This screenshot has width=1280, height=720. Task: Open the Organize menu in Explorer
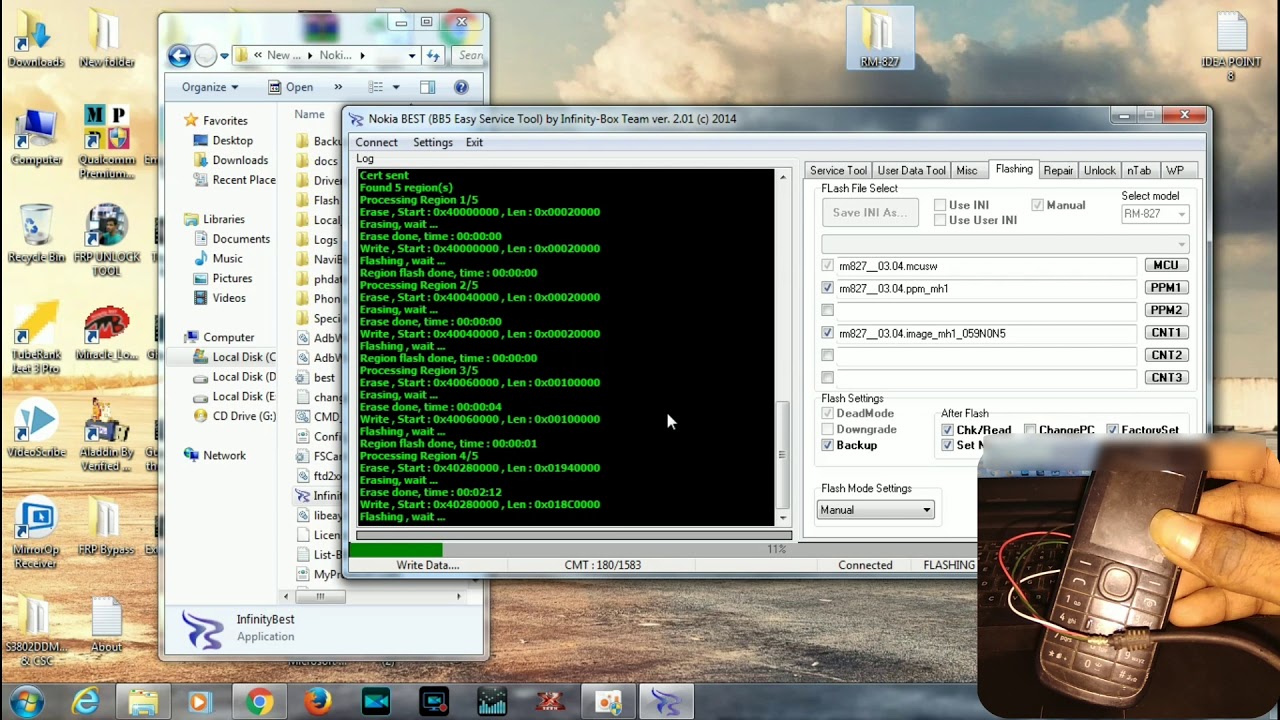click(210, 87)
